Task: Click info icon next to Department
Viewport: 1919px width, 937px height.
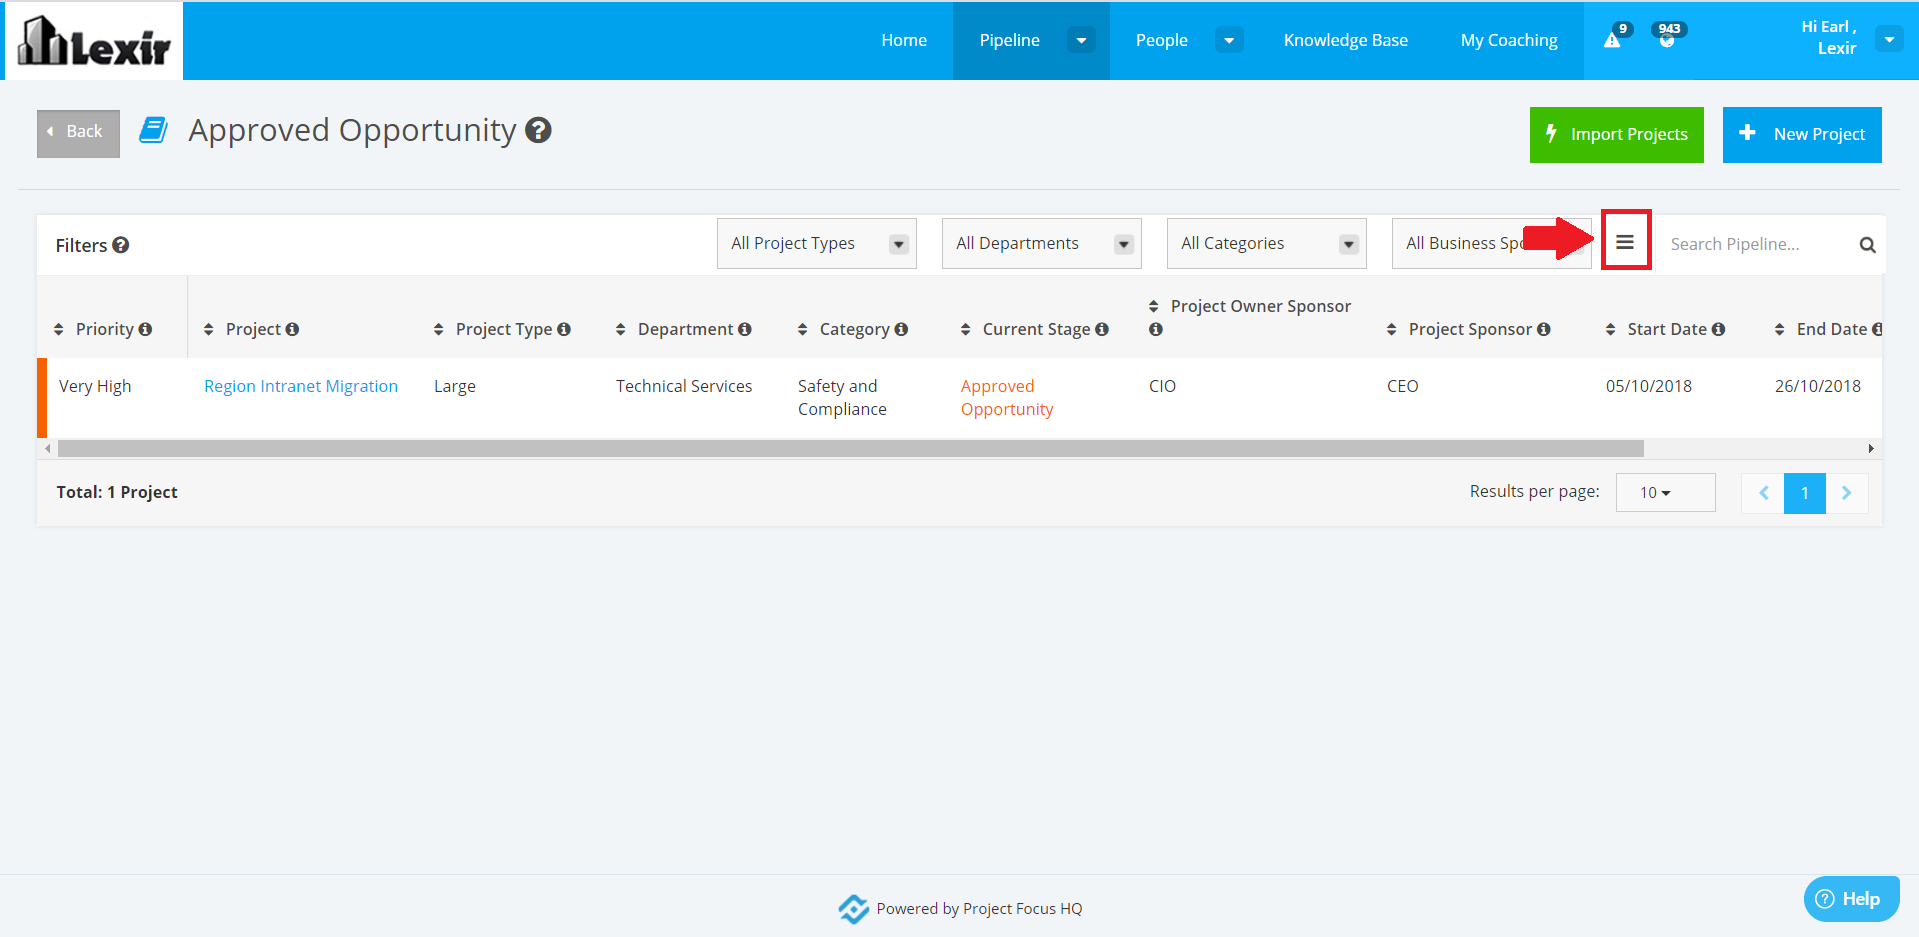Action: (745, 329)
